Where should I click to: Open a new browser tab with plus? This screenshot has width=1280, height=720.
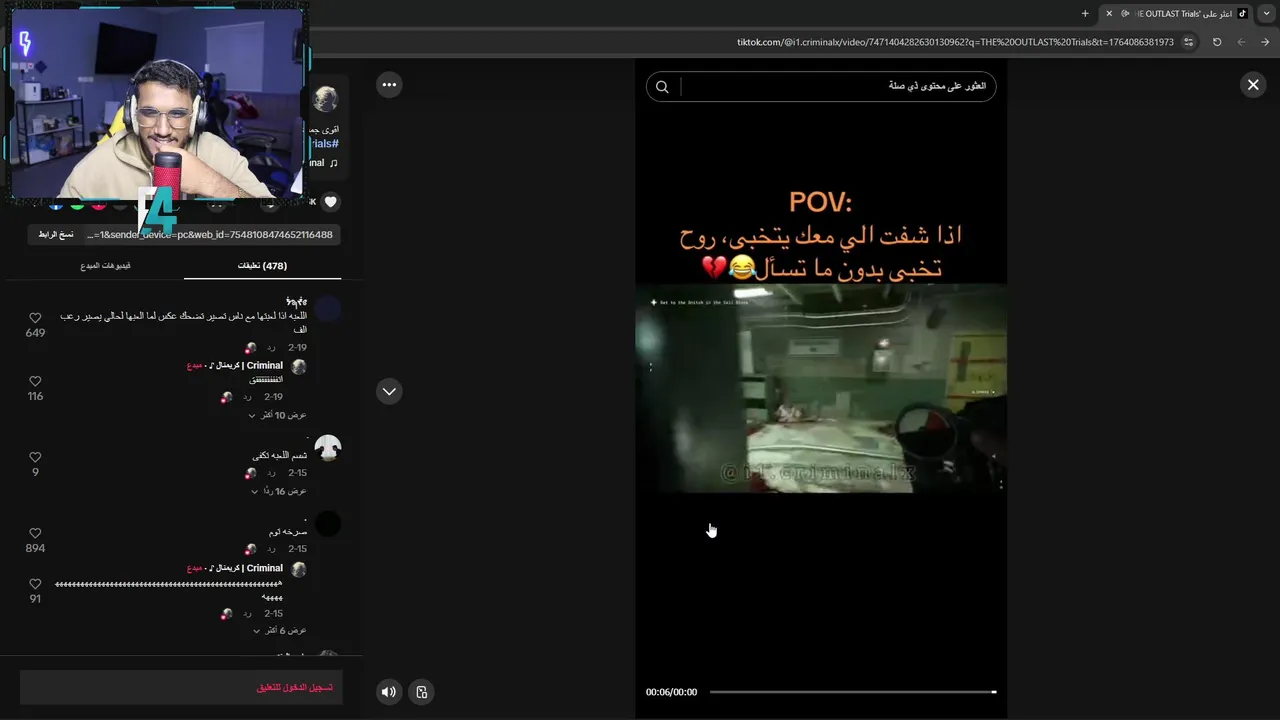pyautogui.click(x=1085, y=14)
